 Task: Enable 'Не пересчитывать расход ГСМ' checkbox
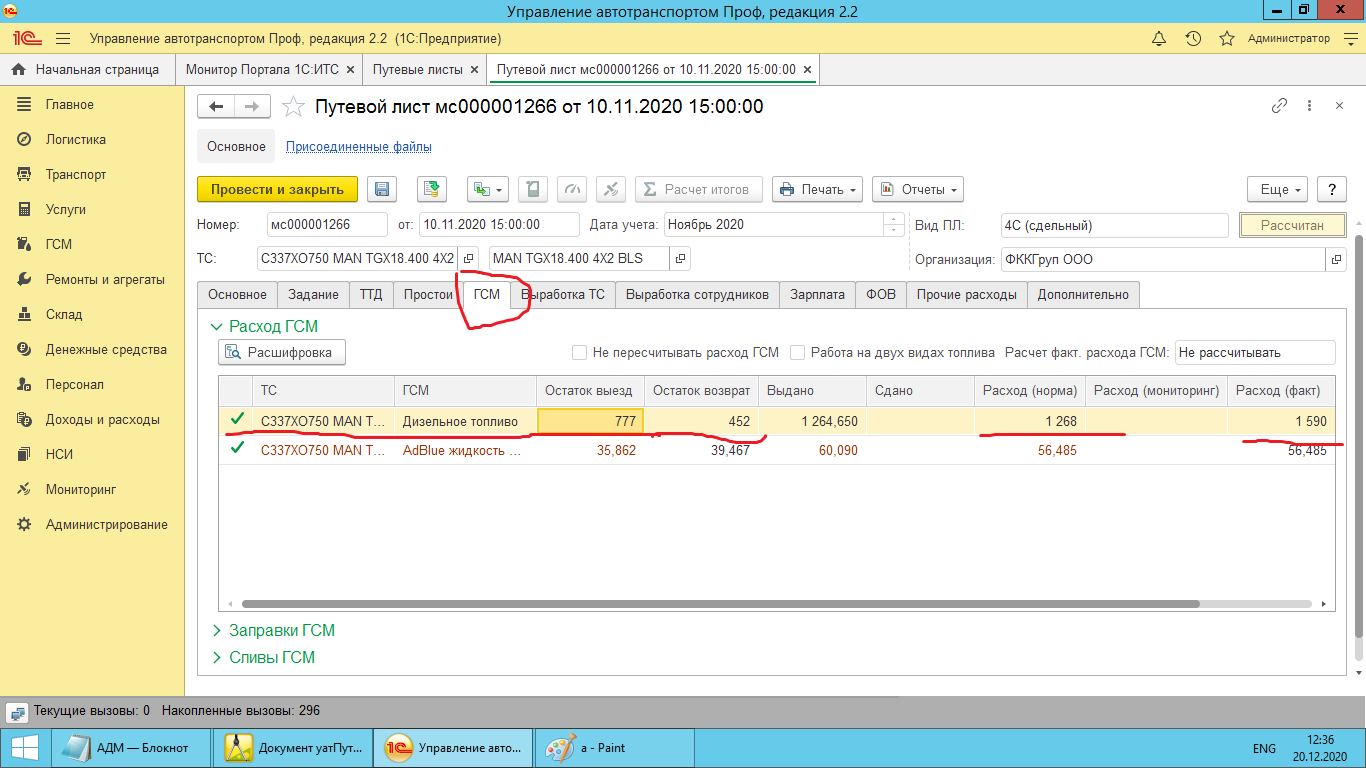pos(579,352)
